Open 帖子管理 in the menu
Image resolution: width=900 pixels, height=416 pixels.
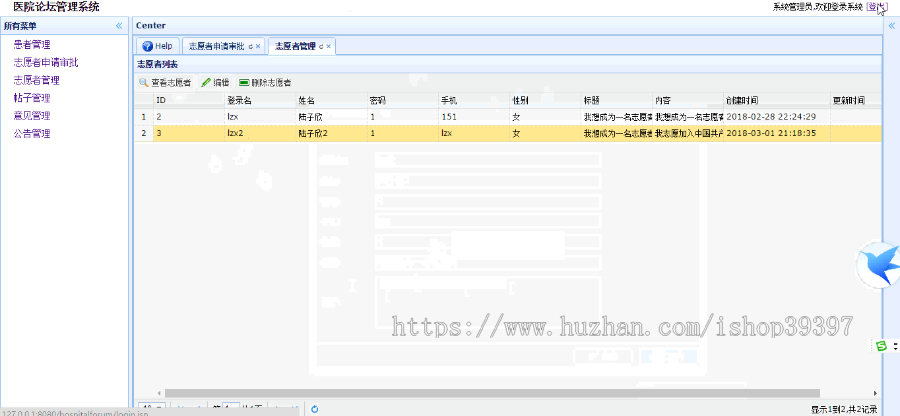coord(32,98)
